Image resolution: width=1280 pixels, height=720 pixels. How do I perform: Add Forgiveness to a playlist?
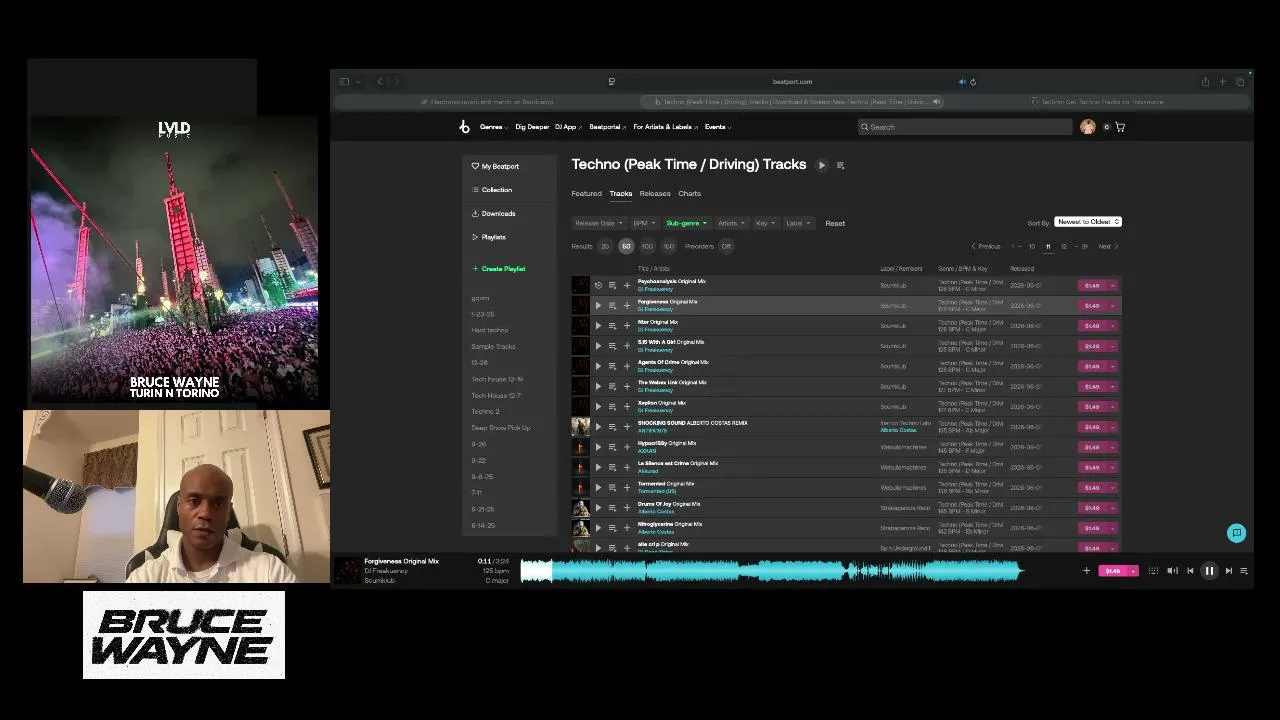point(627,305)
